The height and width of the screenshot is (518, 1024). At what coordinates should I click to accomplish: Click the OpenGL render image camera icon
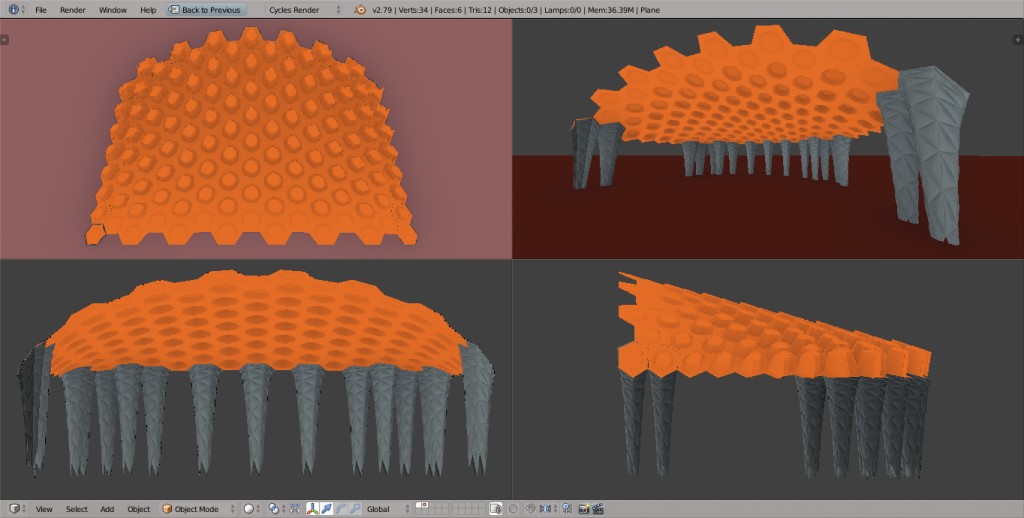(x=583, y=509)
